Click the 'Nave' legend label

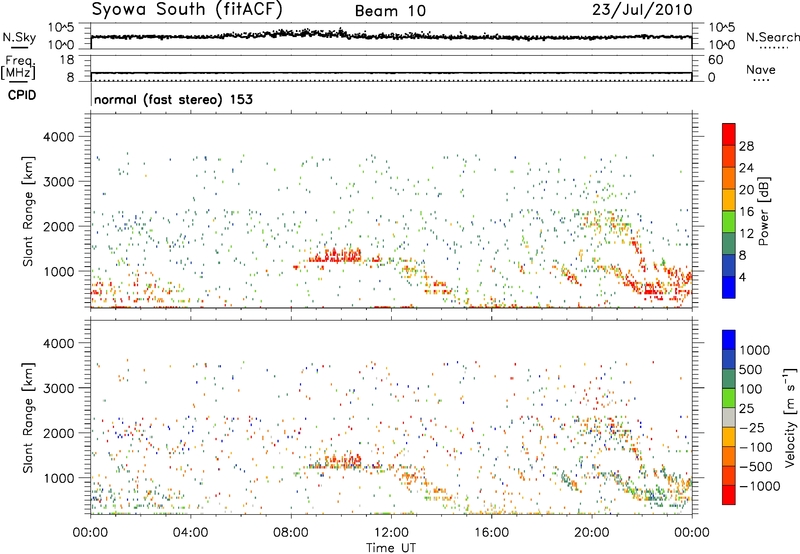tap(761, 69)
